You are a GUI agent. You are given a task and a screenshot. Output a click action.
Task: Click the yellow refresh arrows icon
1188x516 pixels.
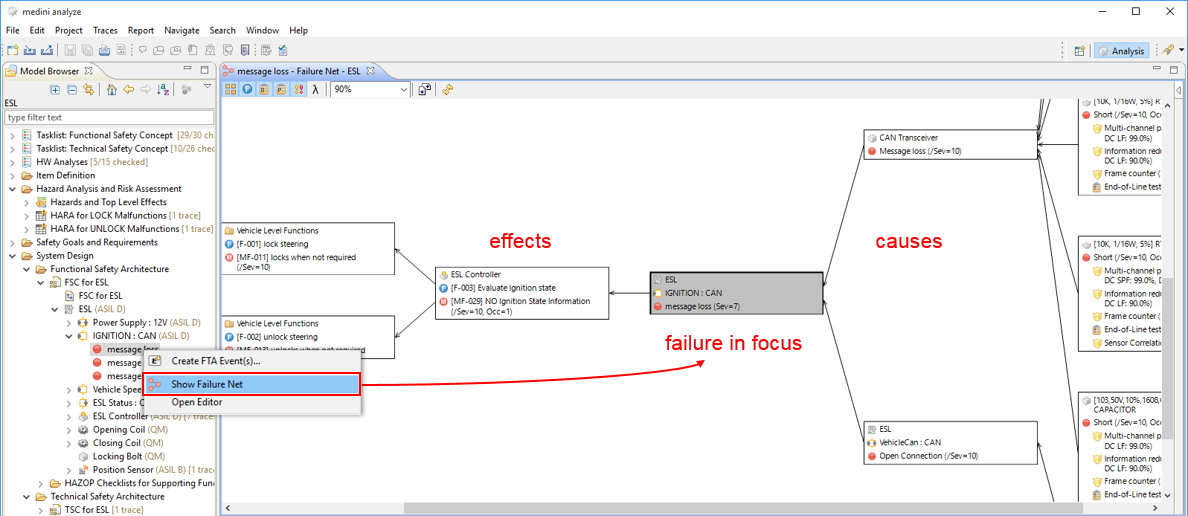click(447, 89)
